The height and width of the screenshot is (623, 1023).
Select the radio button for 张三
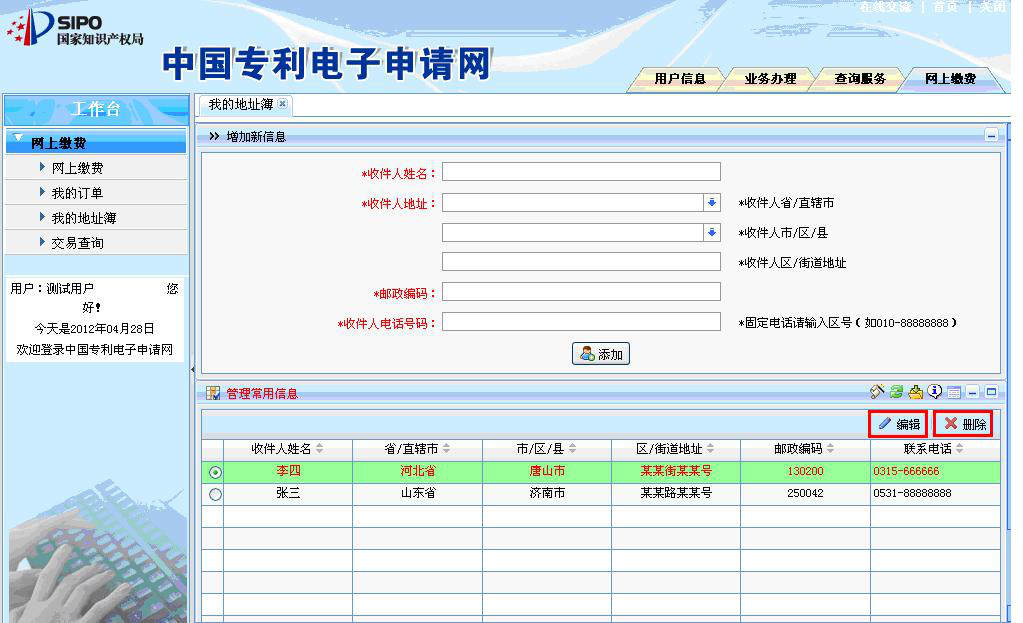tap(215, 494)
